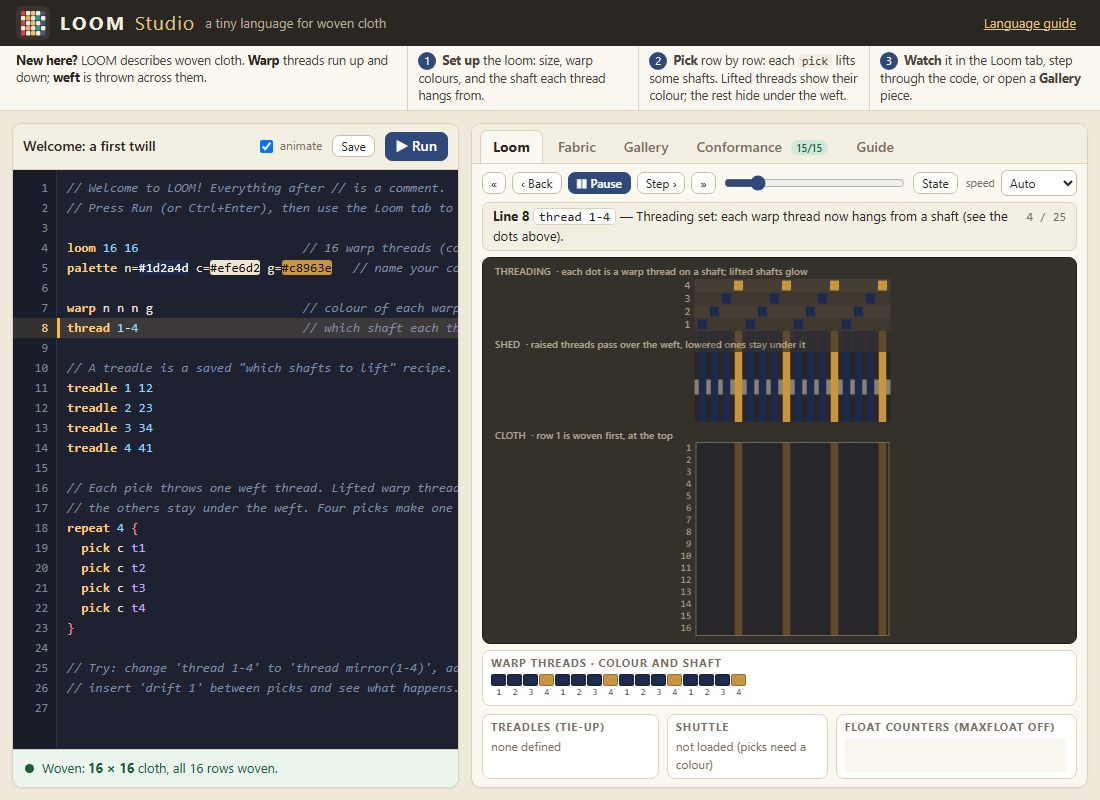Click code line 'pick c t1'
This screenshot has width=1100, height=800.
[x=113, y=548]
